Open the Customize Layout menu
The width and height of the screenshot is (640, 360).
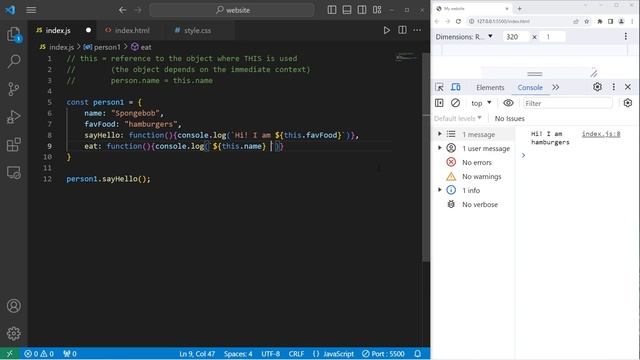tap(377, 10)
